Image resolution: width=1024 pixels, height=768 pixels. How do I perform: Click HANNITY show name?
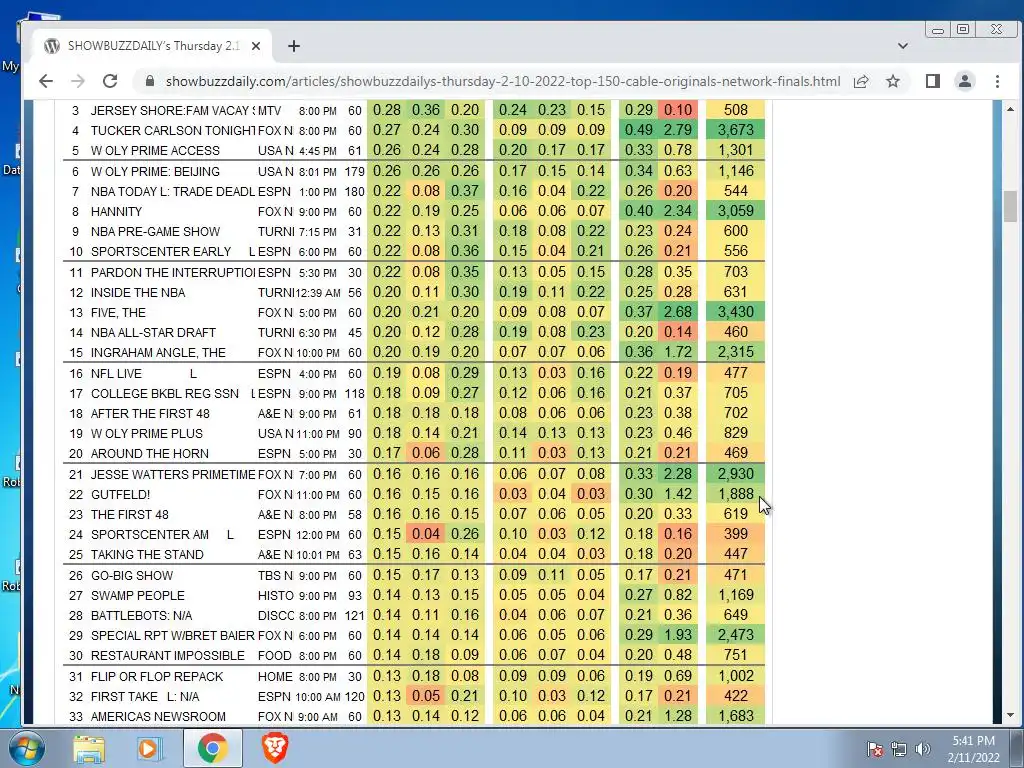click(116, 212)
